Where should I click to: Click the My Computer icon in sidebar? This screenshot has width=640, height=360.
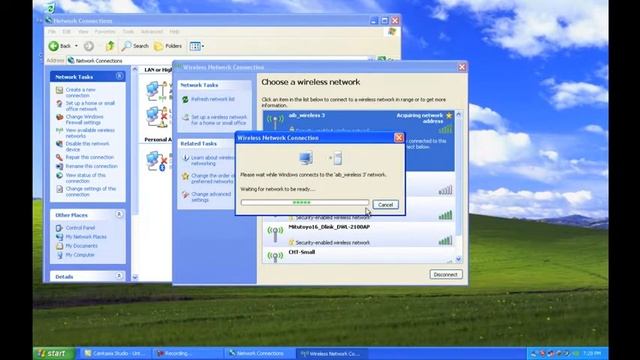[60, 255]
